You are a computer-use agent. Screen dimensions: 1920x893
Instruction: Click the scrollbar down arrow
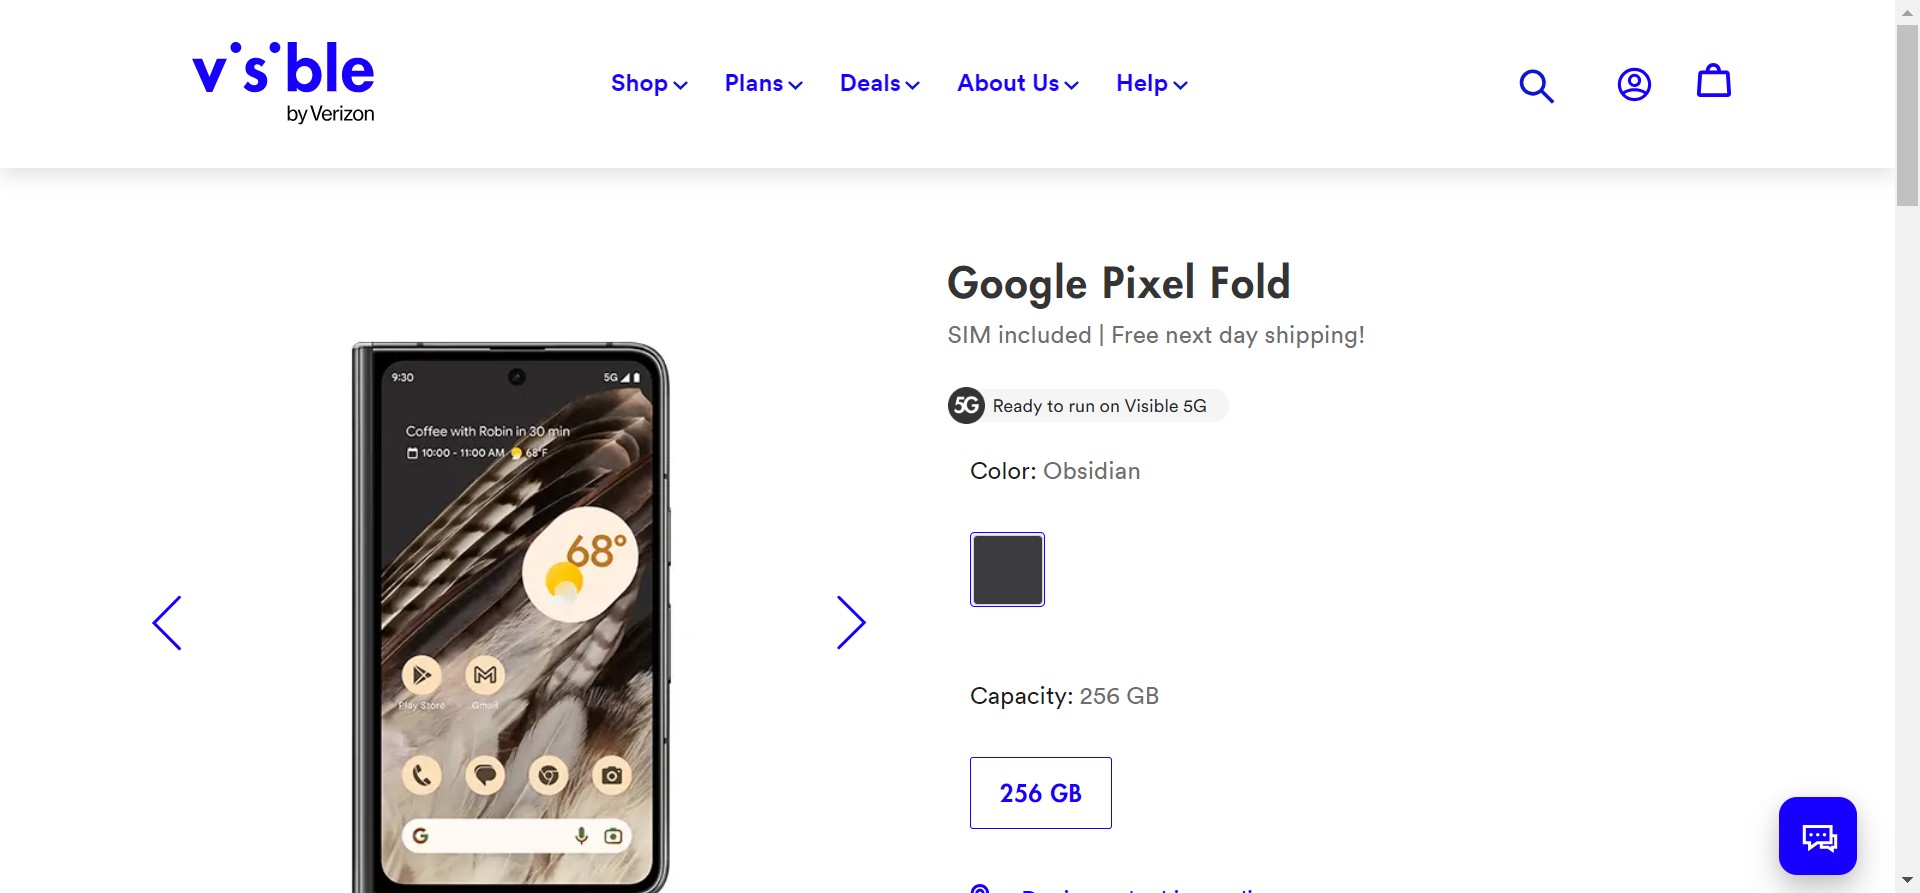click(x=1907, y=881)
